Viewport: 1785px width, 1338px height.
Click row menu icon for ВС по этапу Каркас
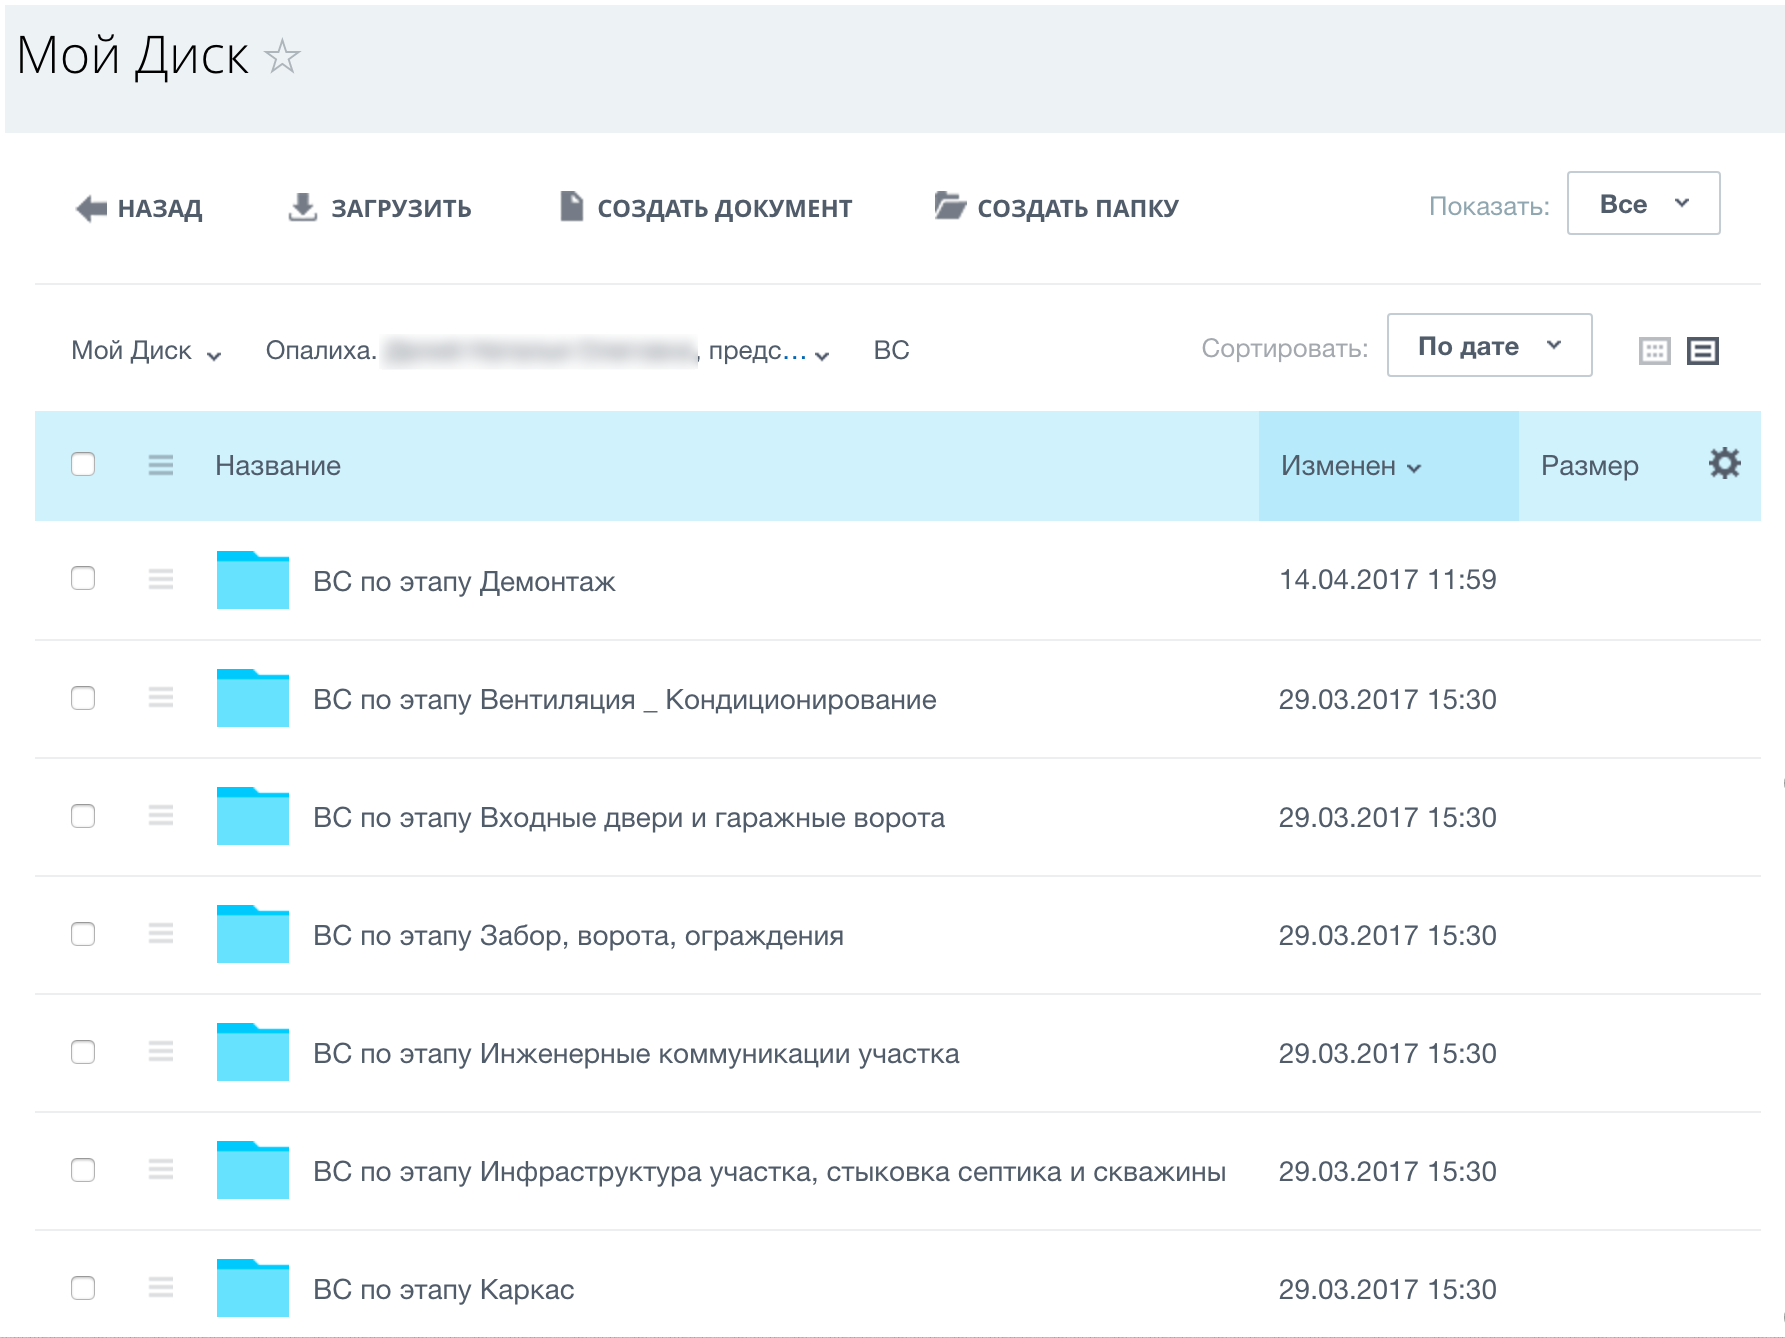tap(161, 1287)
